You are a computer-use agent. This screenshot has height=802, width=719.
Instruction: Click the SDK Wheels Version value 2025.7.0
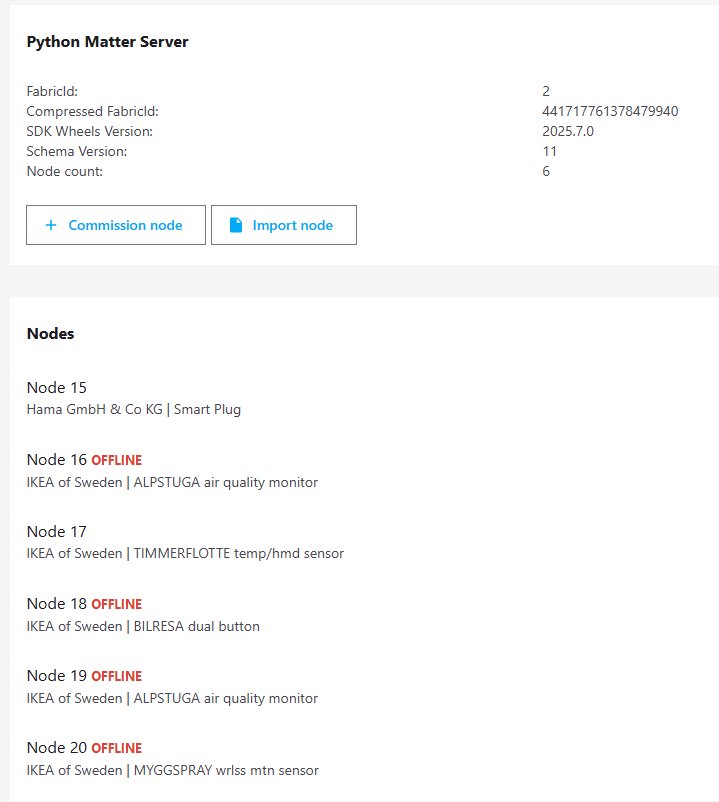click(568, 131)
